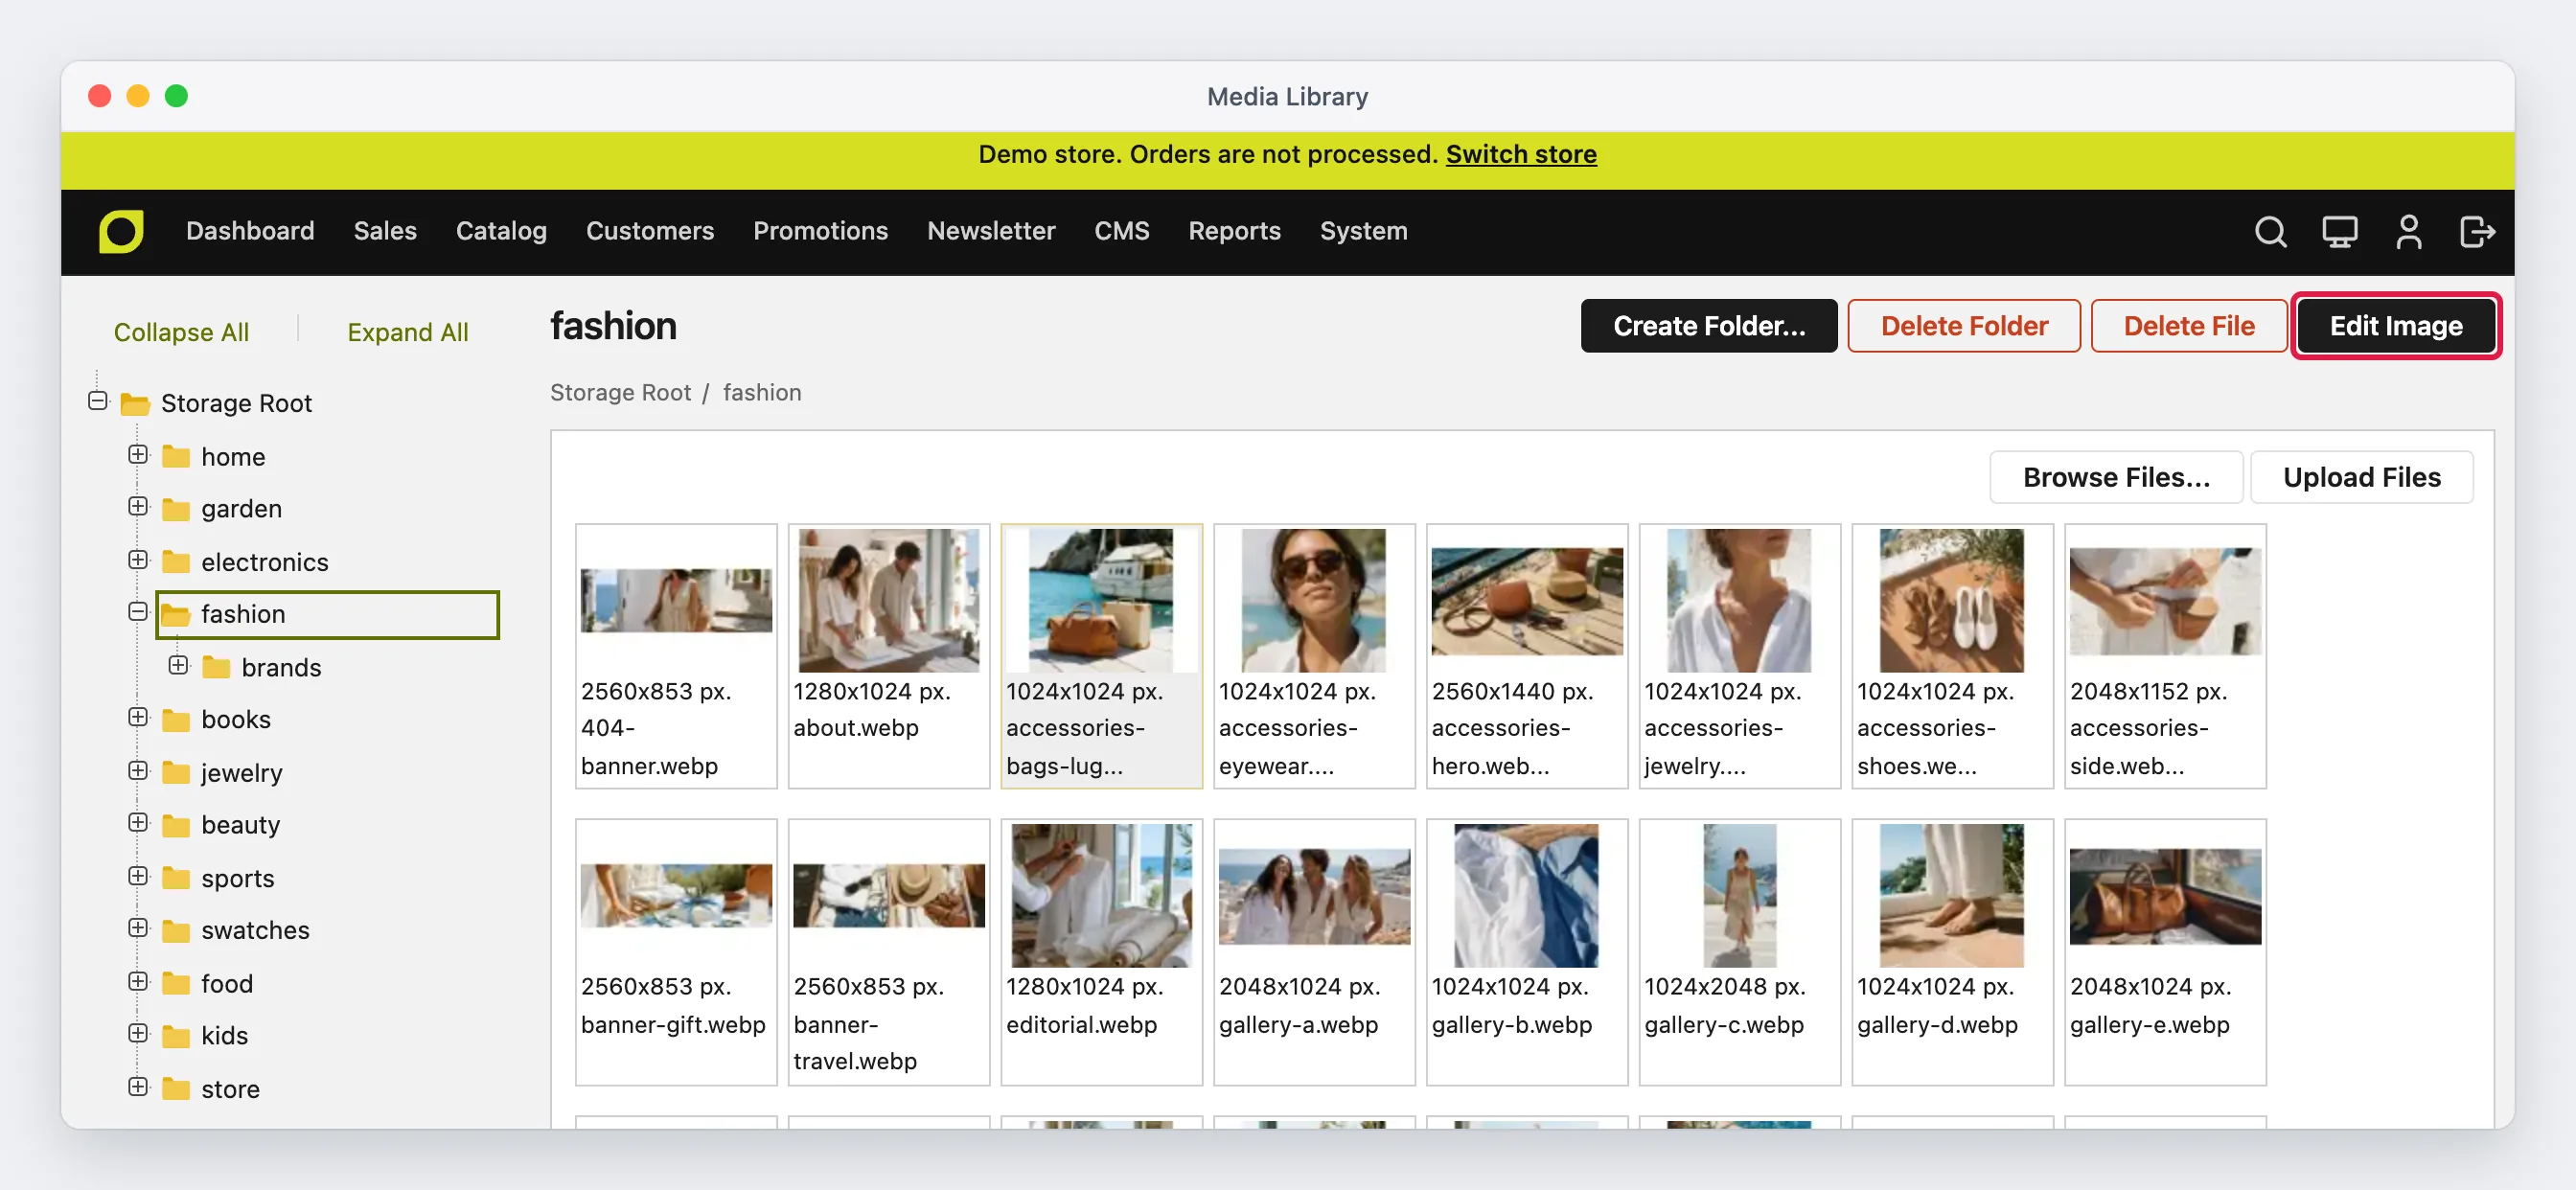The width and height of the screenshot is (2576, 1190).
Task: Click the logout icon
Action: tap(2477, 232)
